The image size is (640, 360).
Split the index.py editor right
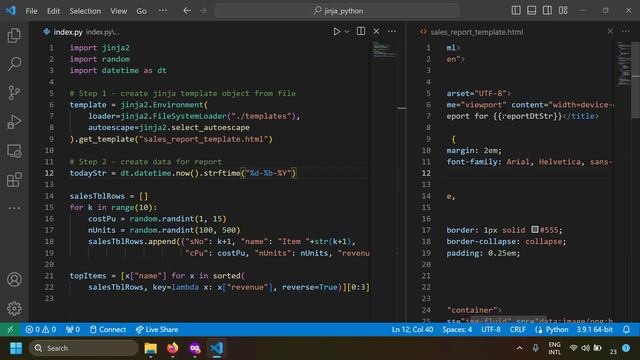point(361,31)
